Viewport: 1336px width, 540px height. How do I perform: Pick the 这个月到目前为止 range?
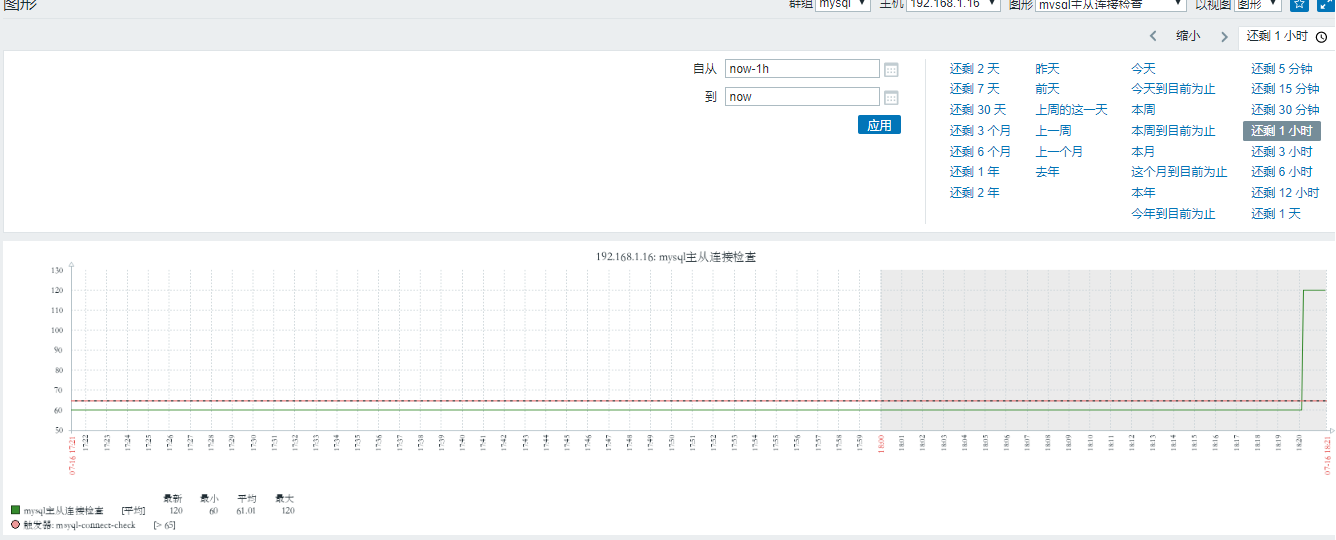pyautogui.click(x=1179, y=172)
